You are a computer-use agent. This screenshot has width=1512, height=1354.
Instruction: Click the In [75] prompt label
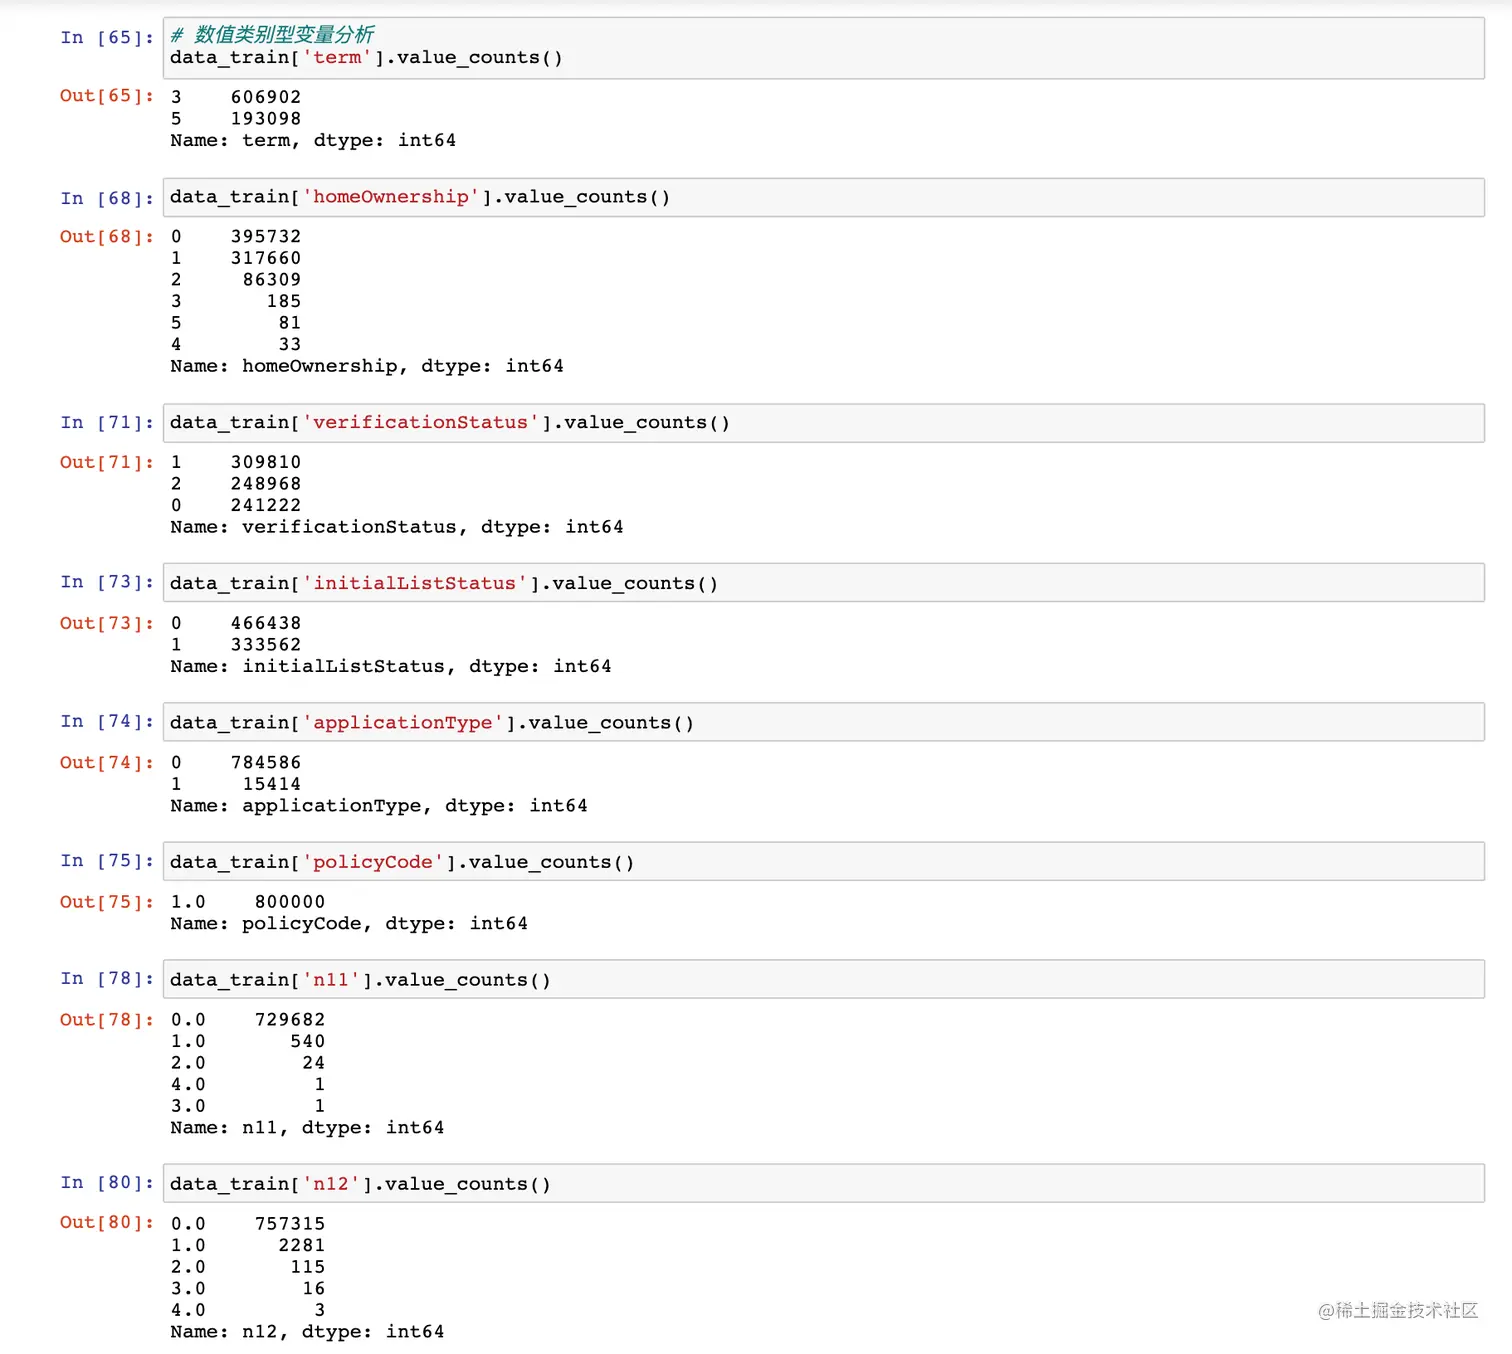107,861
